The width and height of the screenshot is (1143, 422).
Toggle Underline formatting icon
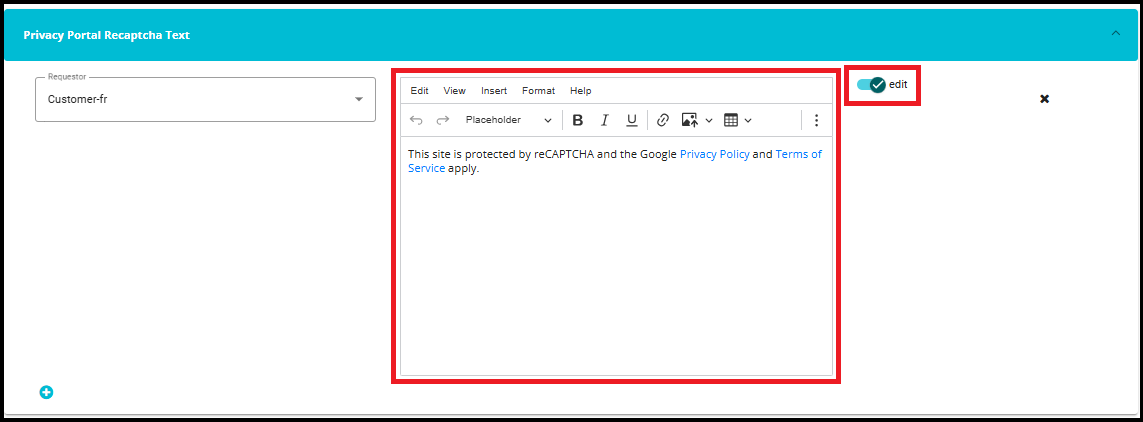(x=631, y=120)
